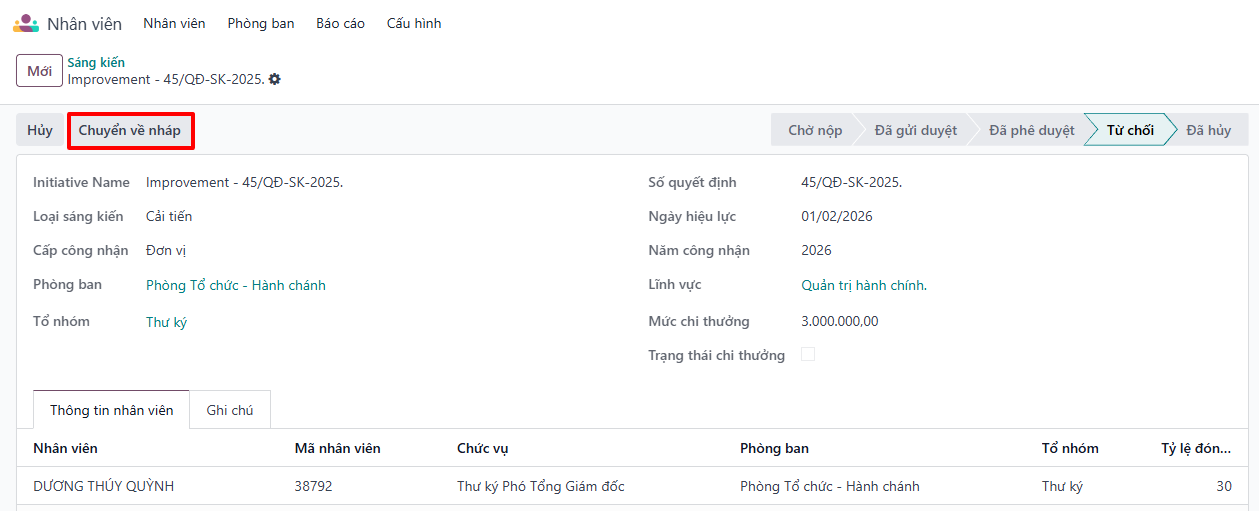This screenshot has width=1259, height=511.
Task: Click the Năm công nhận value 2026
Action: 816,250
